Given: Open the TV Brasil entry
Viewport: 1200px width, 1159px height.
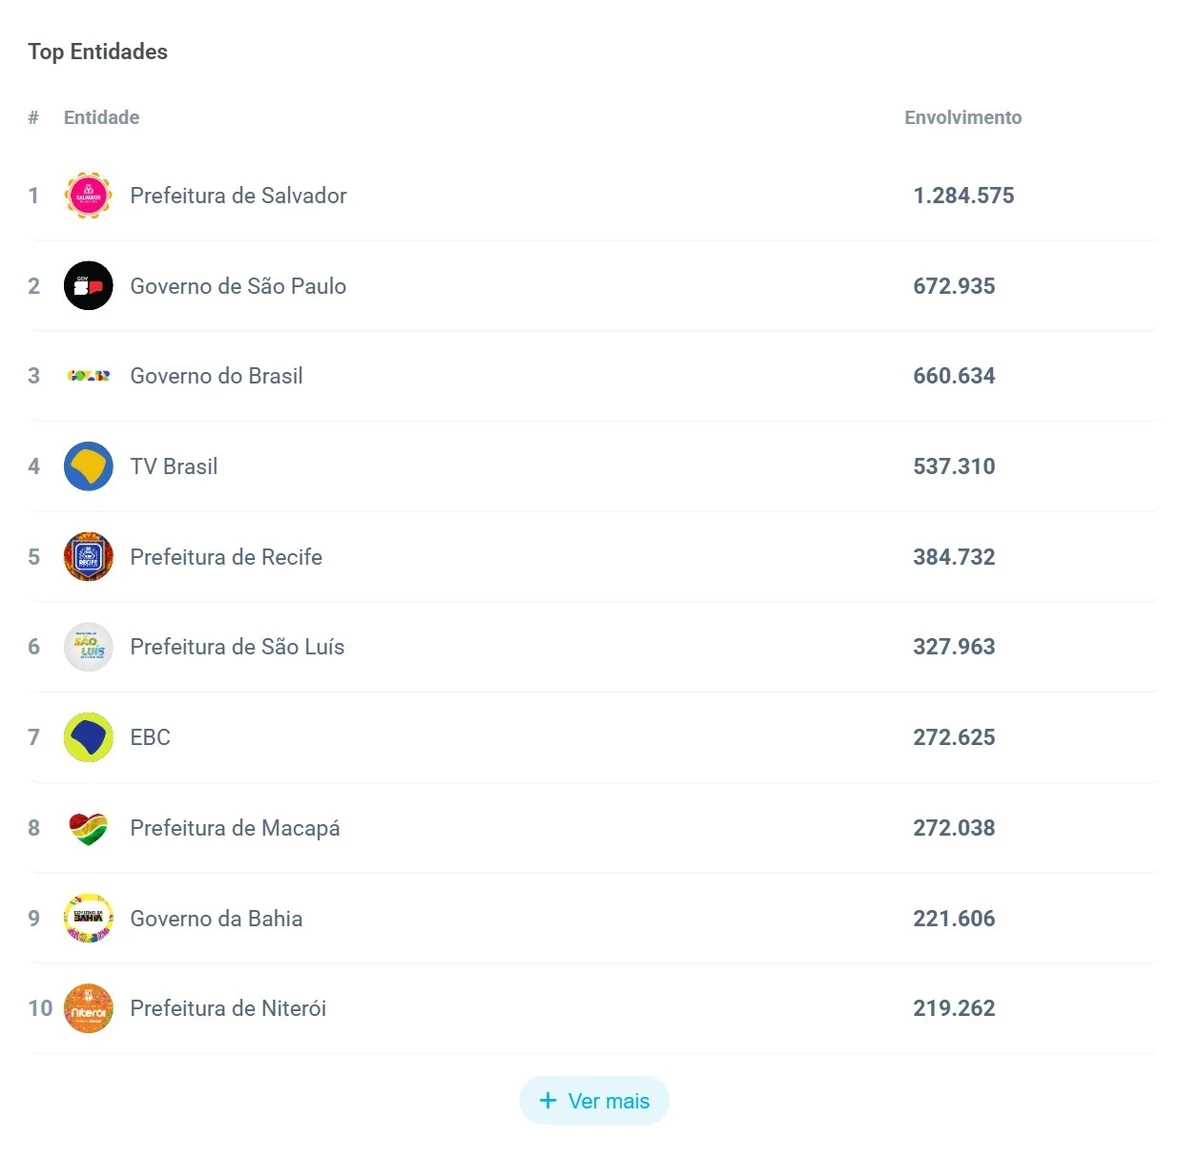Looking at the screenshot, I should pyautogui.click(x=174, y=466).
